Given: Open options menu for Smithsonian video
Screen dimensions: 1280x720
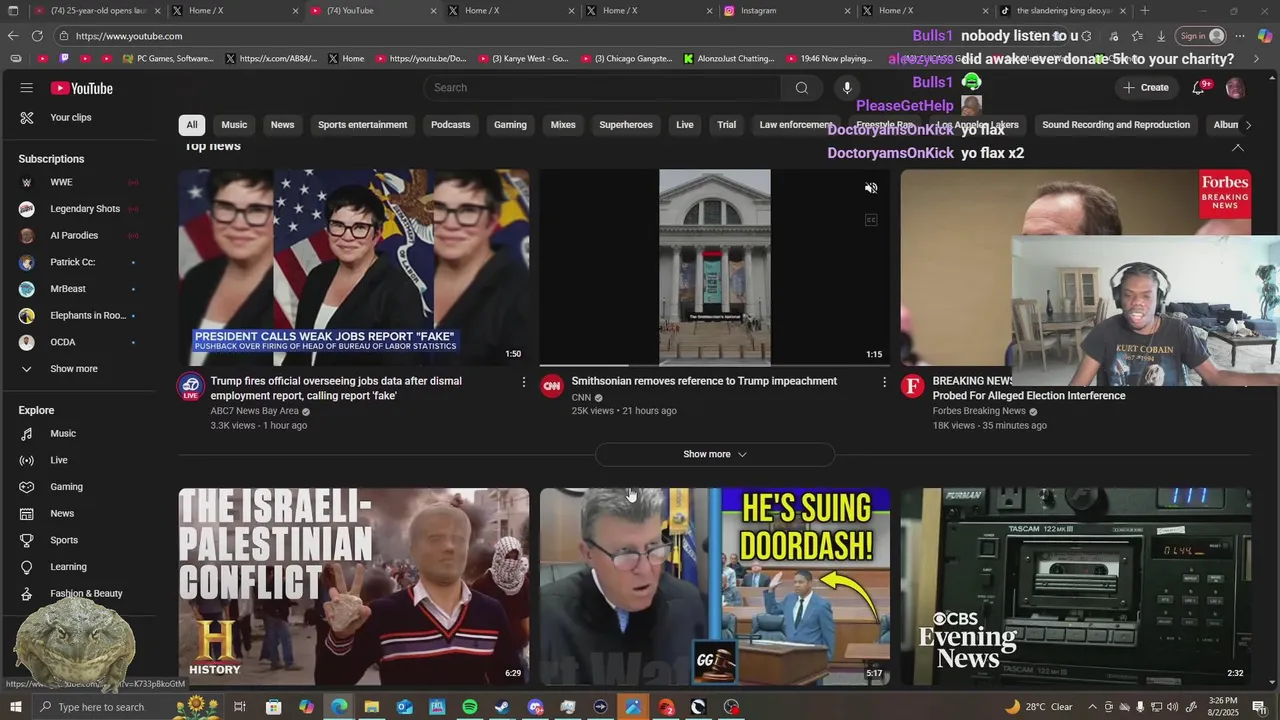Looking at the screenshot, I should coord(884,382).
